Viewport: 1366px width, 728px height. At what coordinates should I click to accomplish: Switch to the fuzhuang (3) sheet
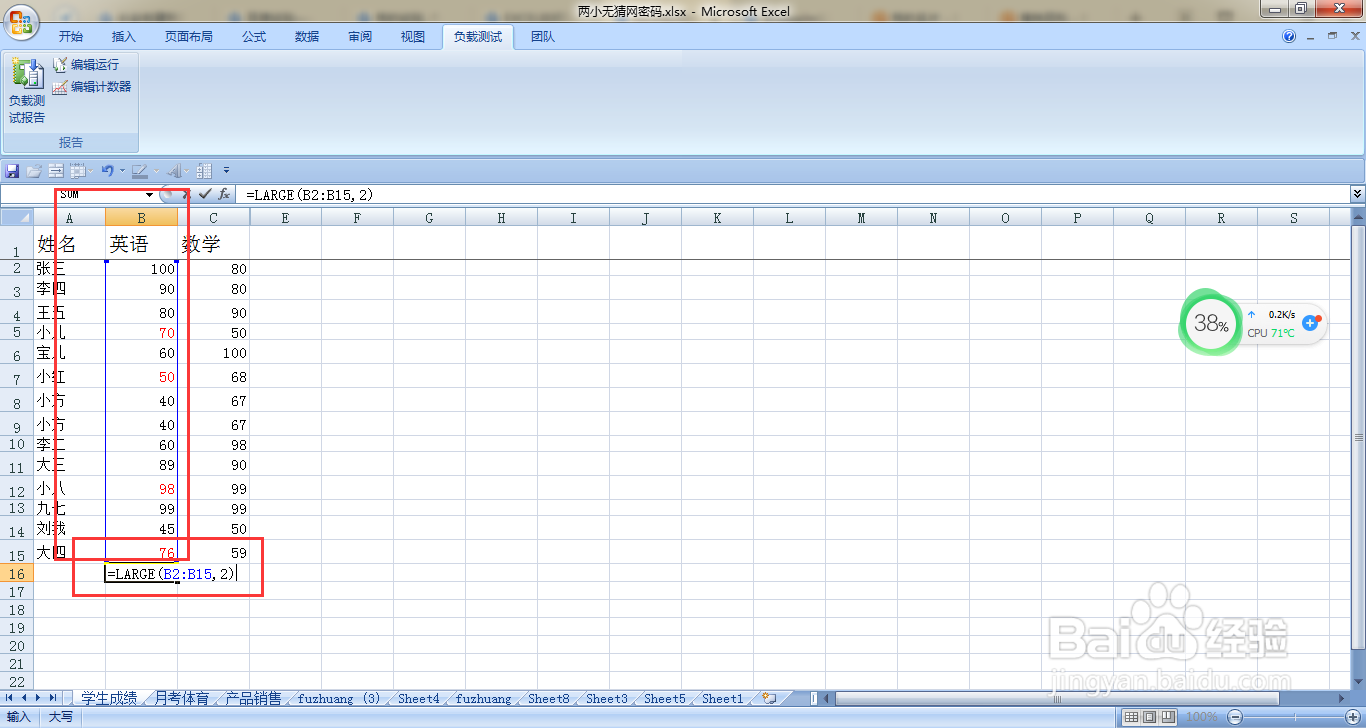point(339,699)
